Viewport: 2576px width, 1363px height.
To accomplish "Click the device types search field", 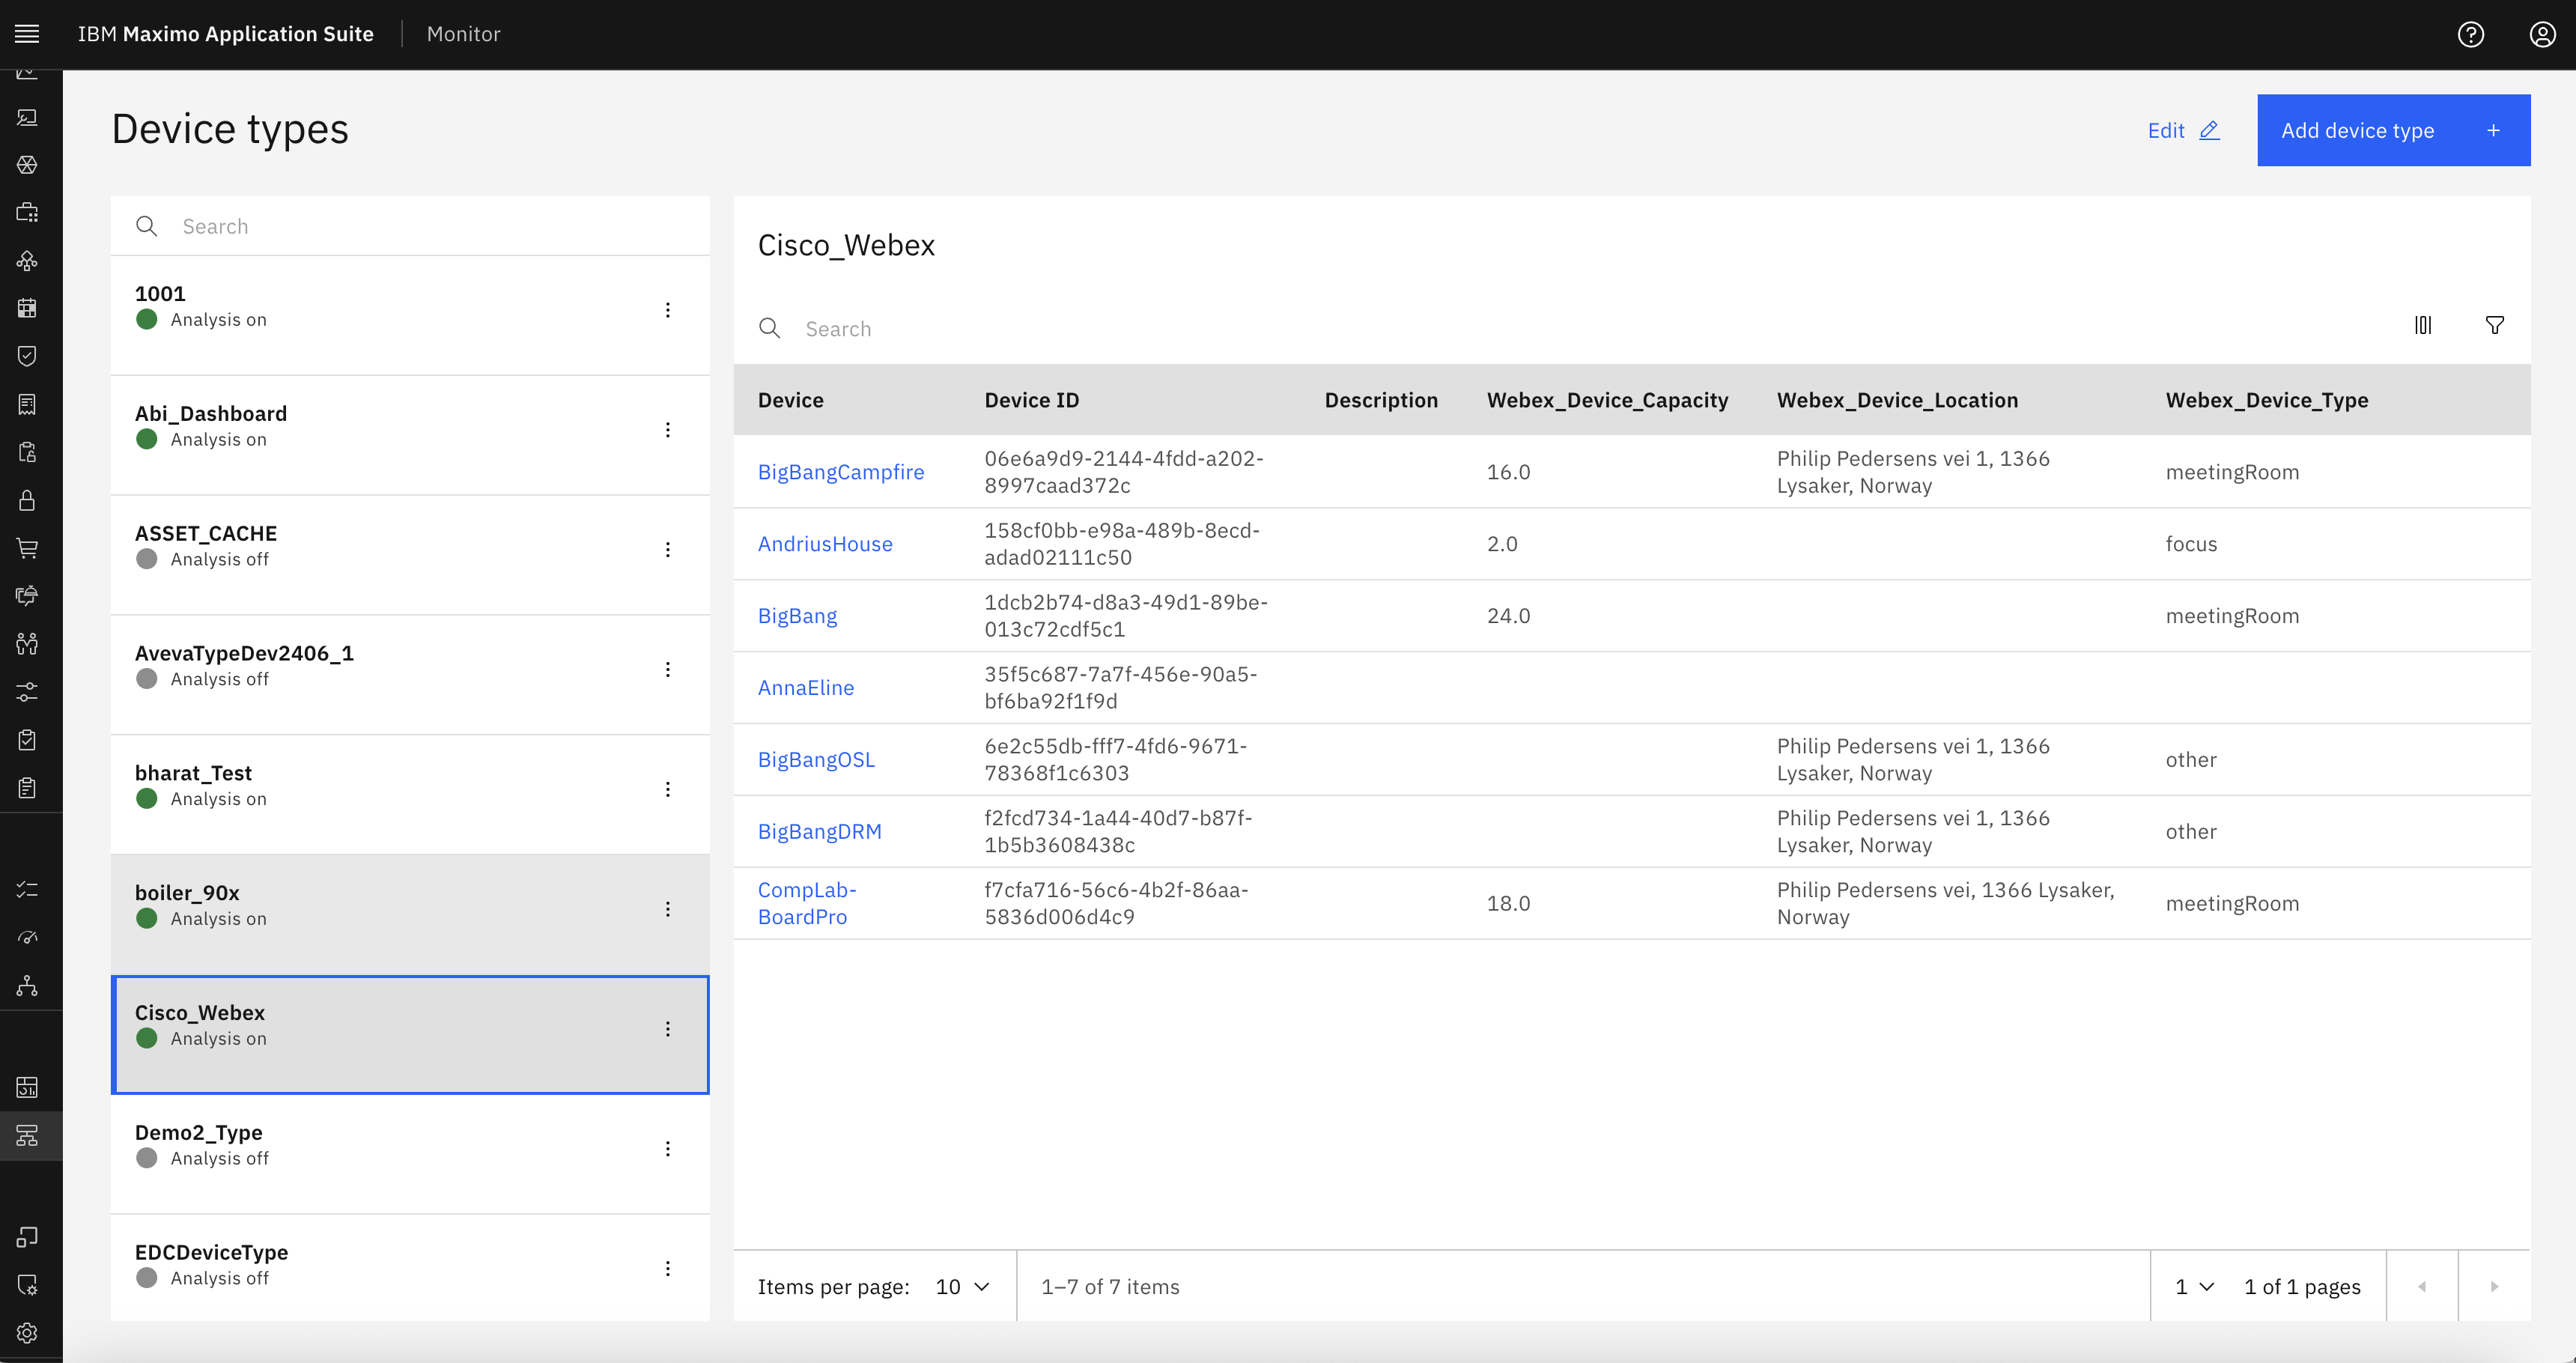I will click(x=410, y=226).
